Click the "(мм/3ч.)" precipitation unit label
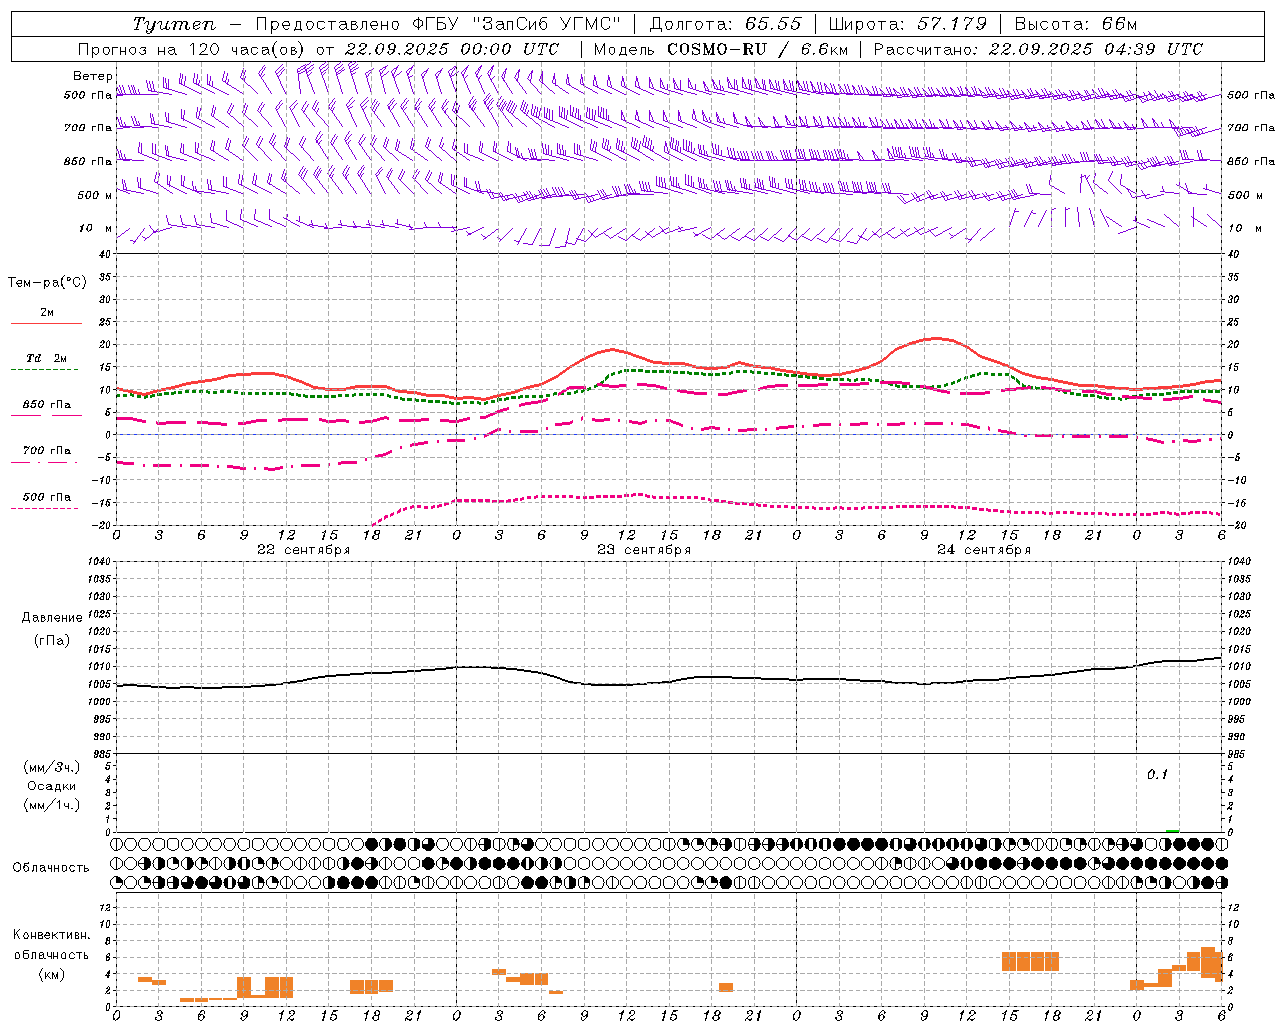The width and height of the screenshot is (1280, 1024). pos(52,767)
